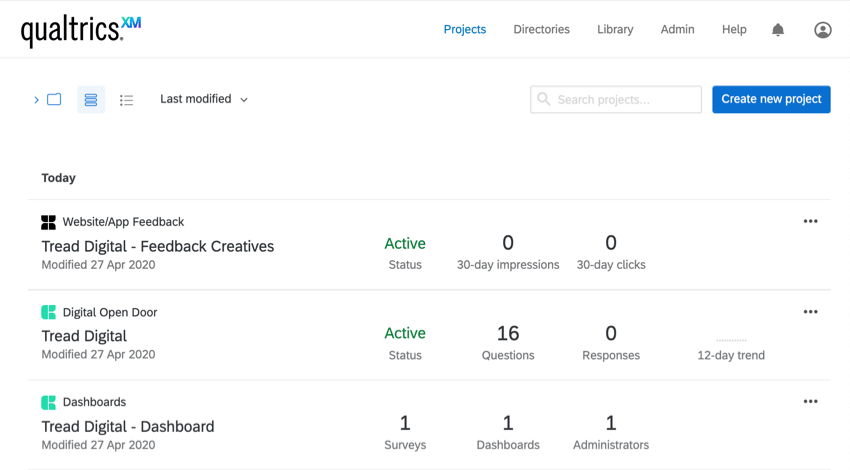
Task: Open options menu for Tread Digital survey
Action: click(810, 311)
